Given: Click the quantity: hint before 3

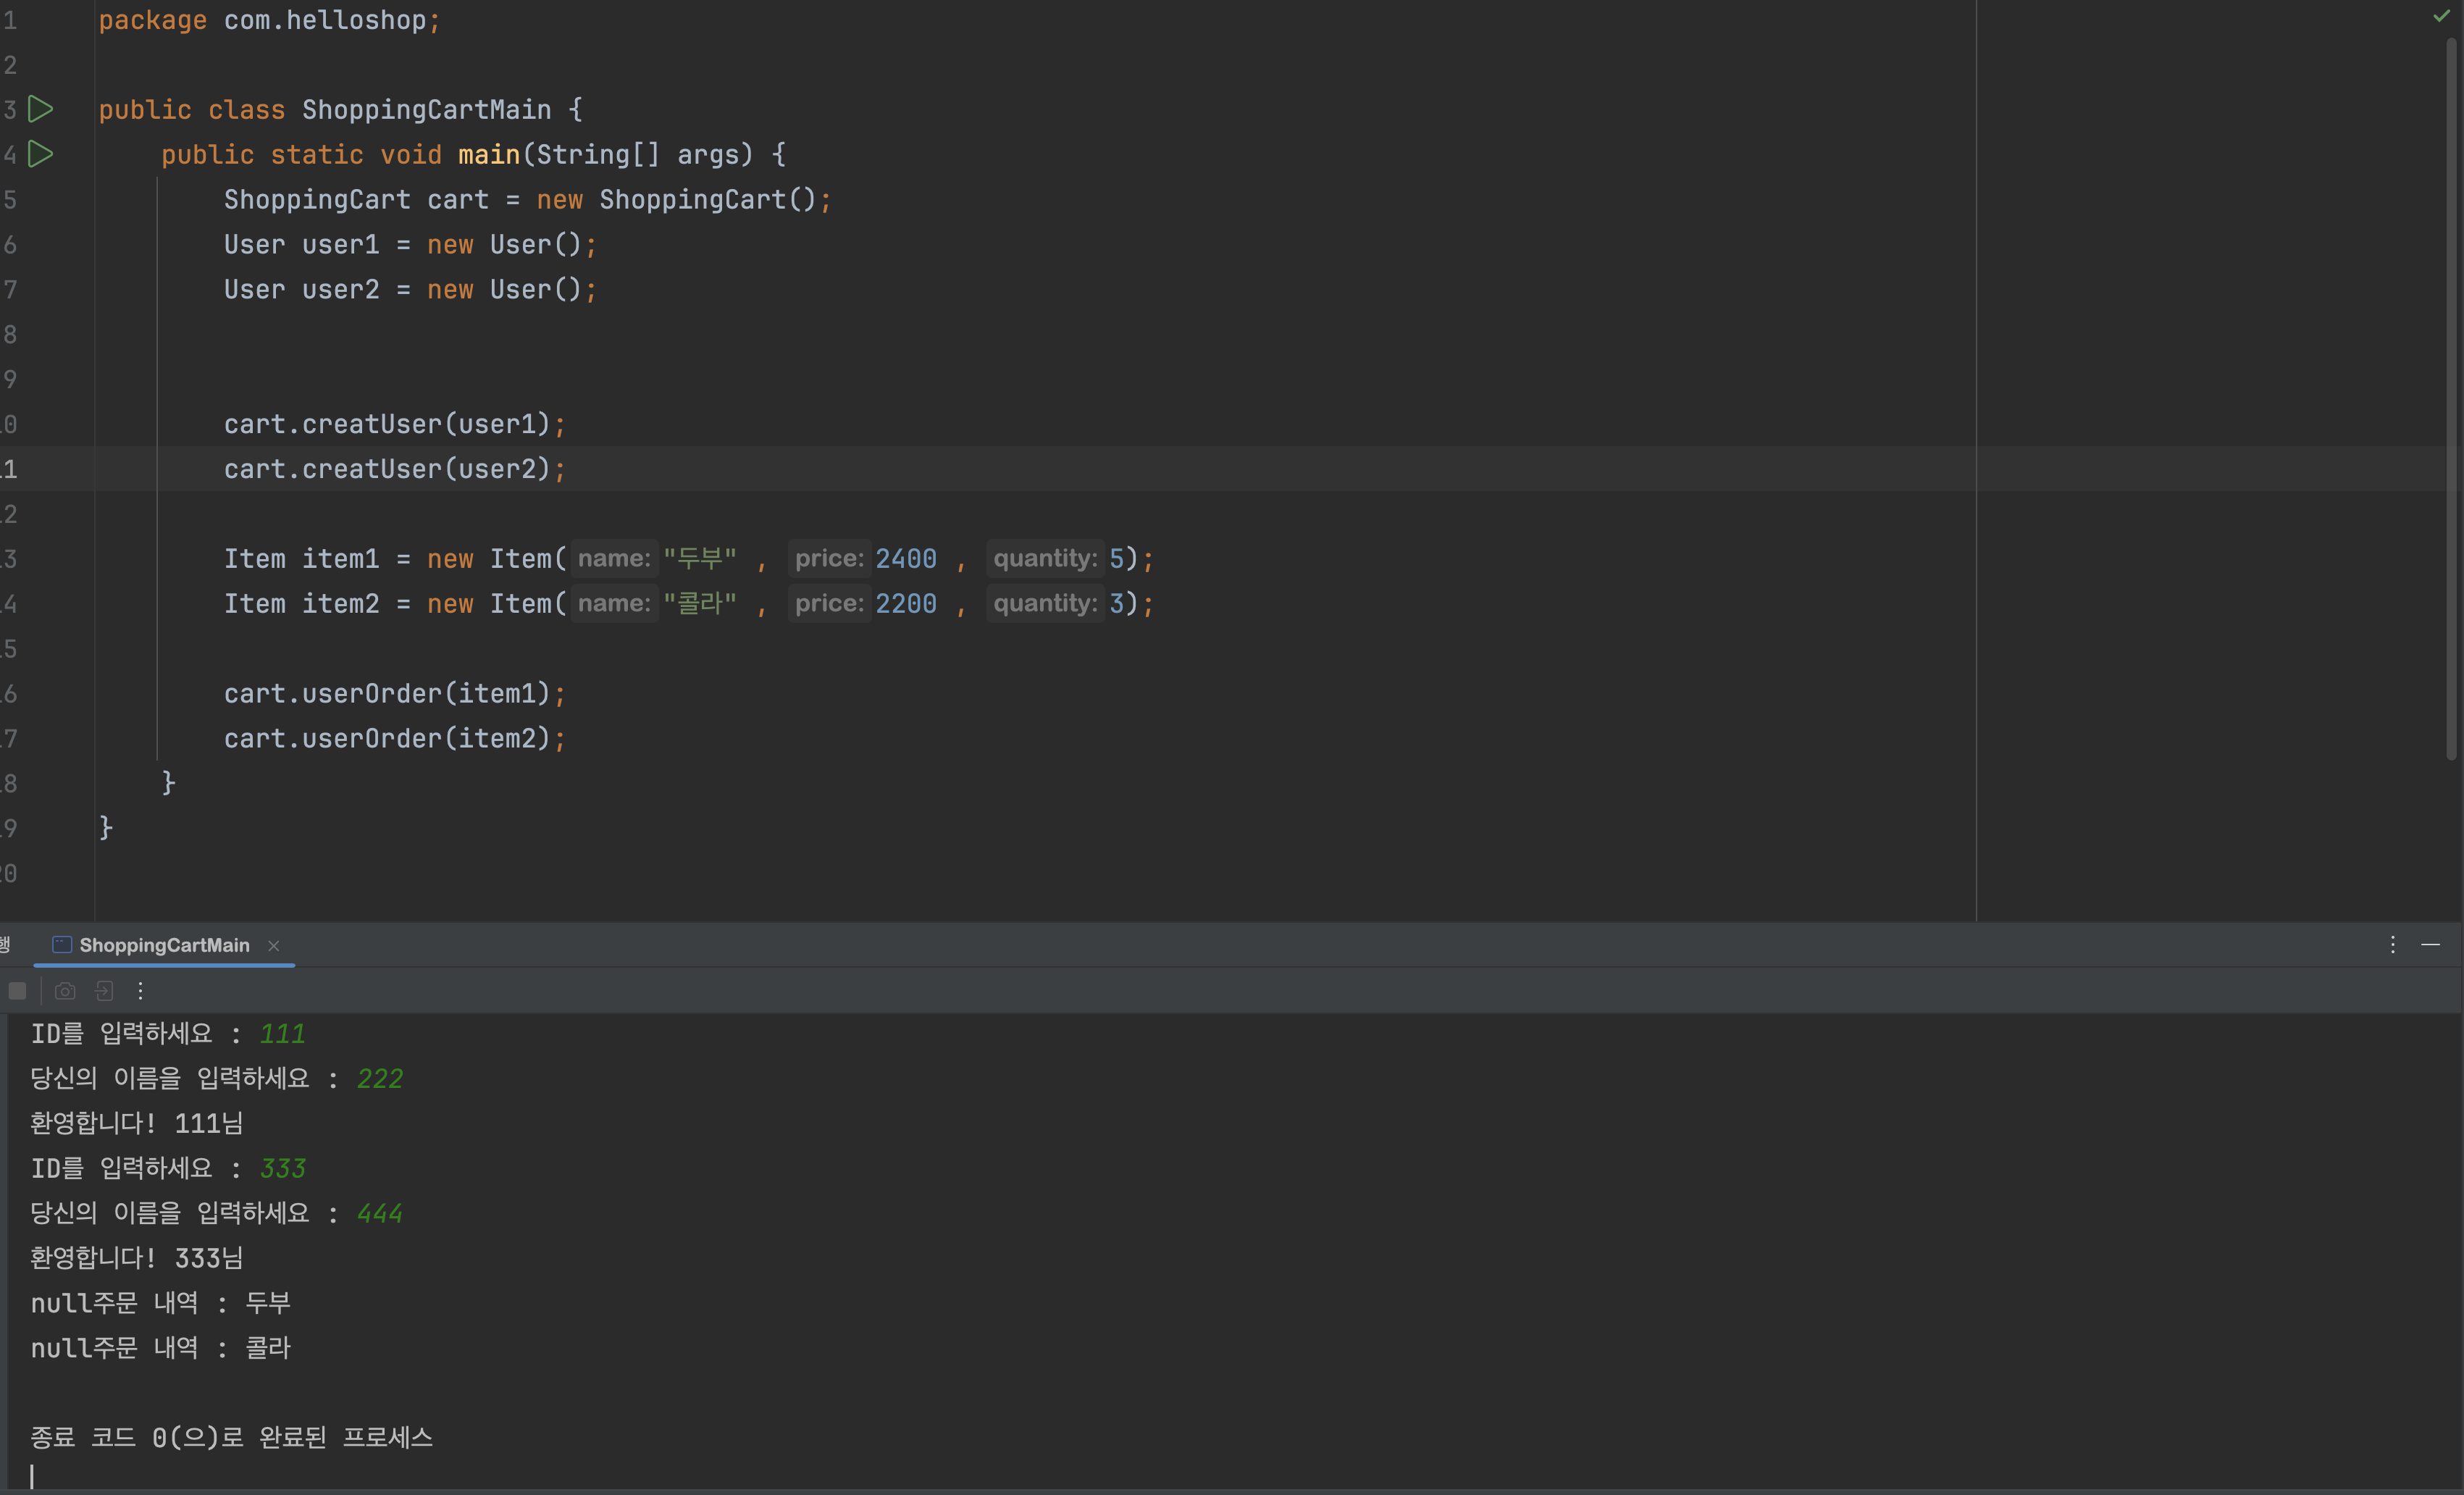Looking at the screenshot, I should coord(1045,603).
